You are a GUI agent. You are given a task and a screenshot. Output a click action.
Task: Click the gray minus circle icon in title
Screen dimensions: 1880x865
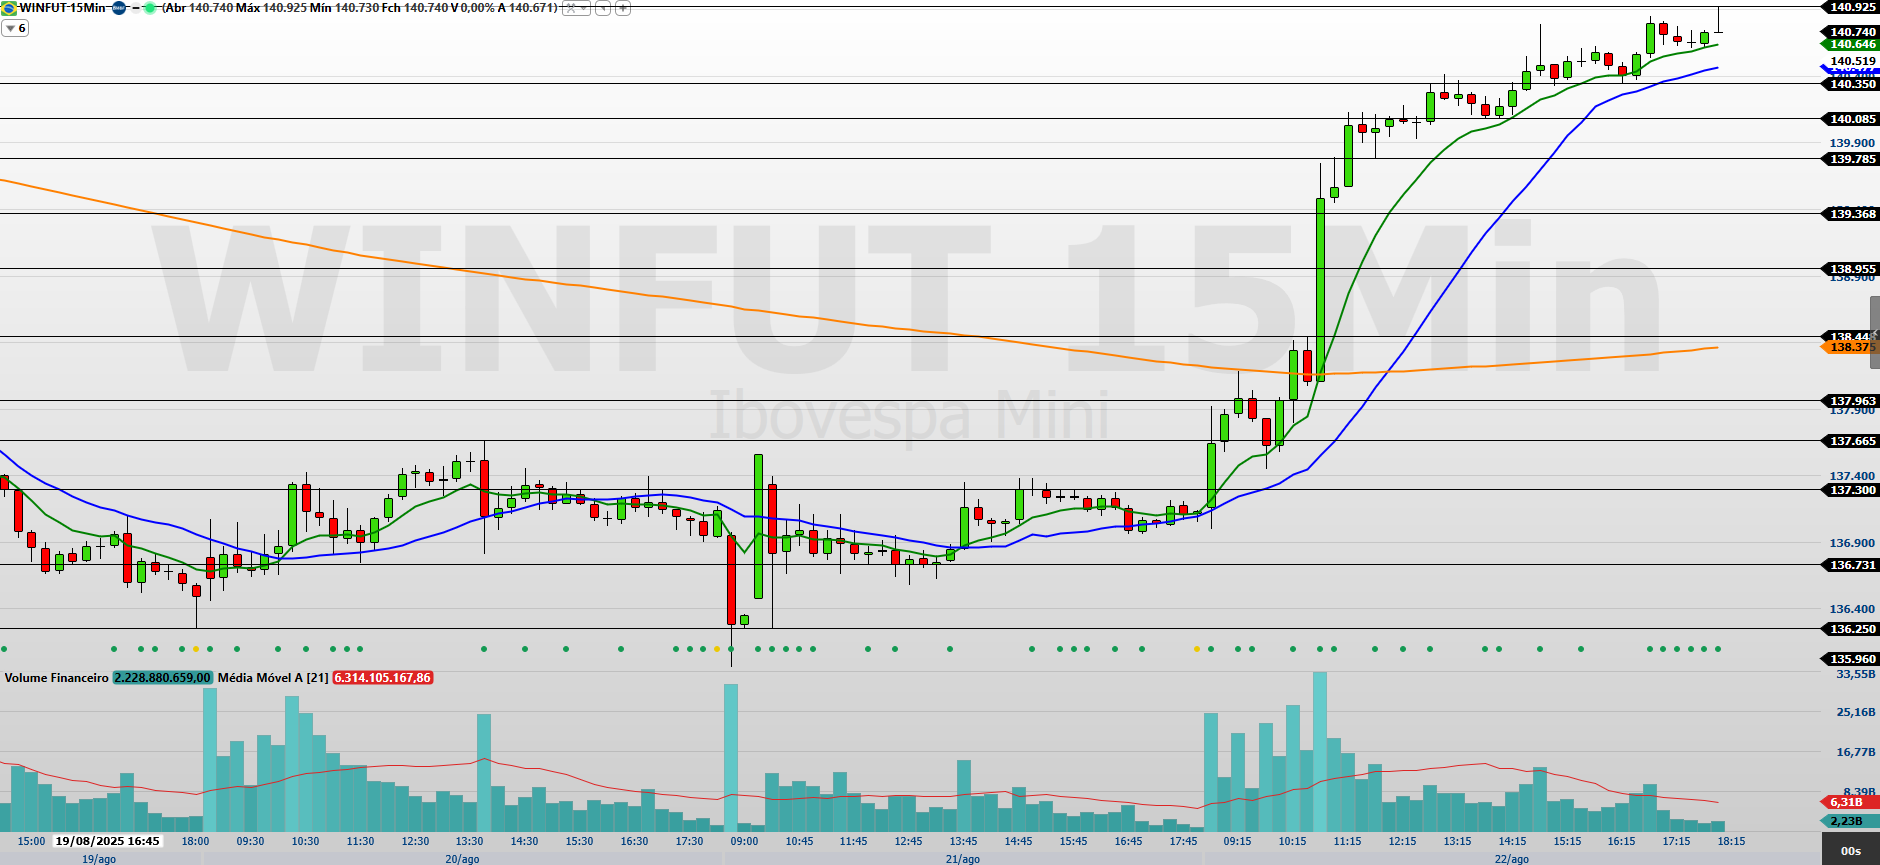135,8
